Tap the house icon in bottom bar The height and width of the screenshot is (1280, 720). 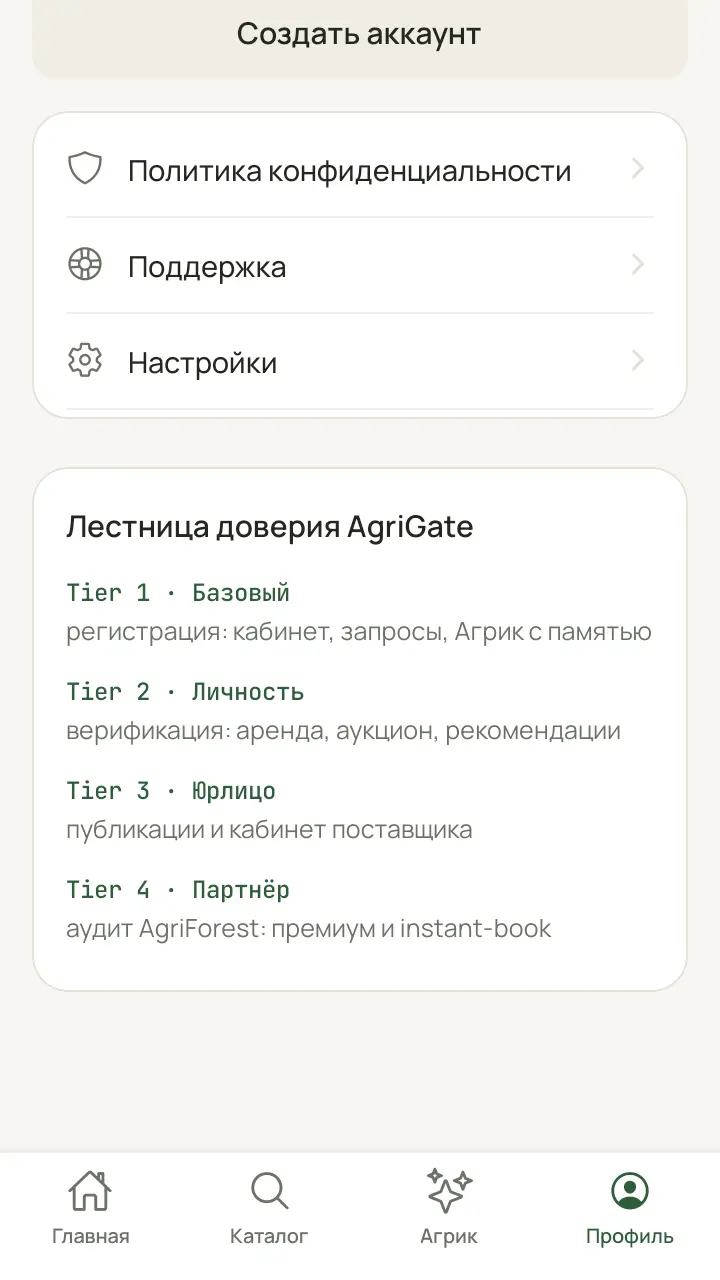pyautogui.click(x=90, y=1191)
